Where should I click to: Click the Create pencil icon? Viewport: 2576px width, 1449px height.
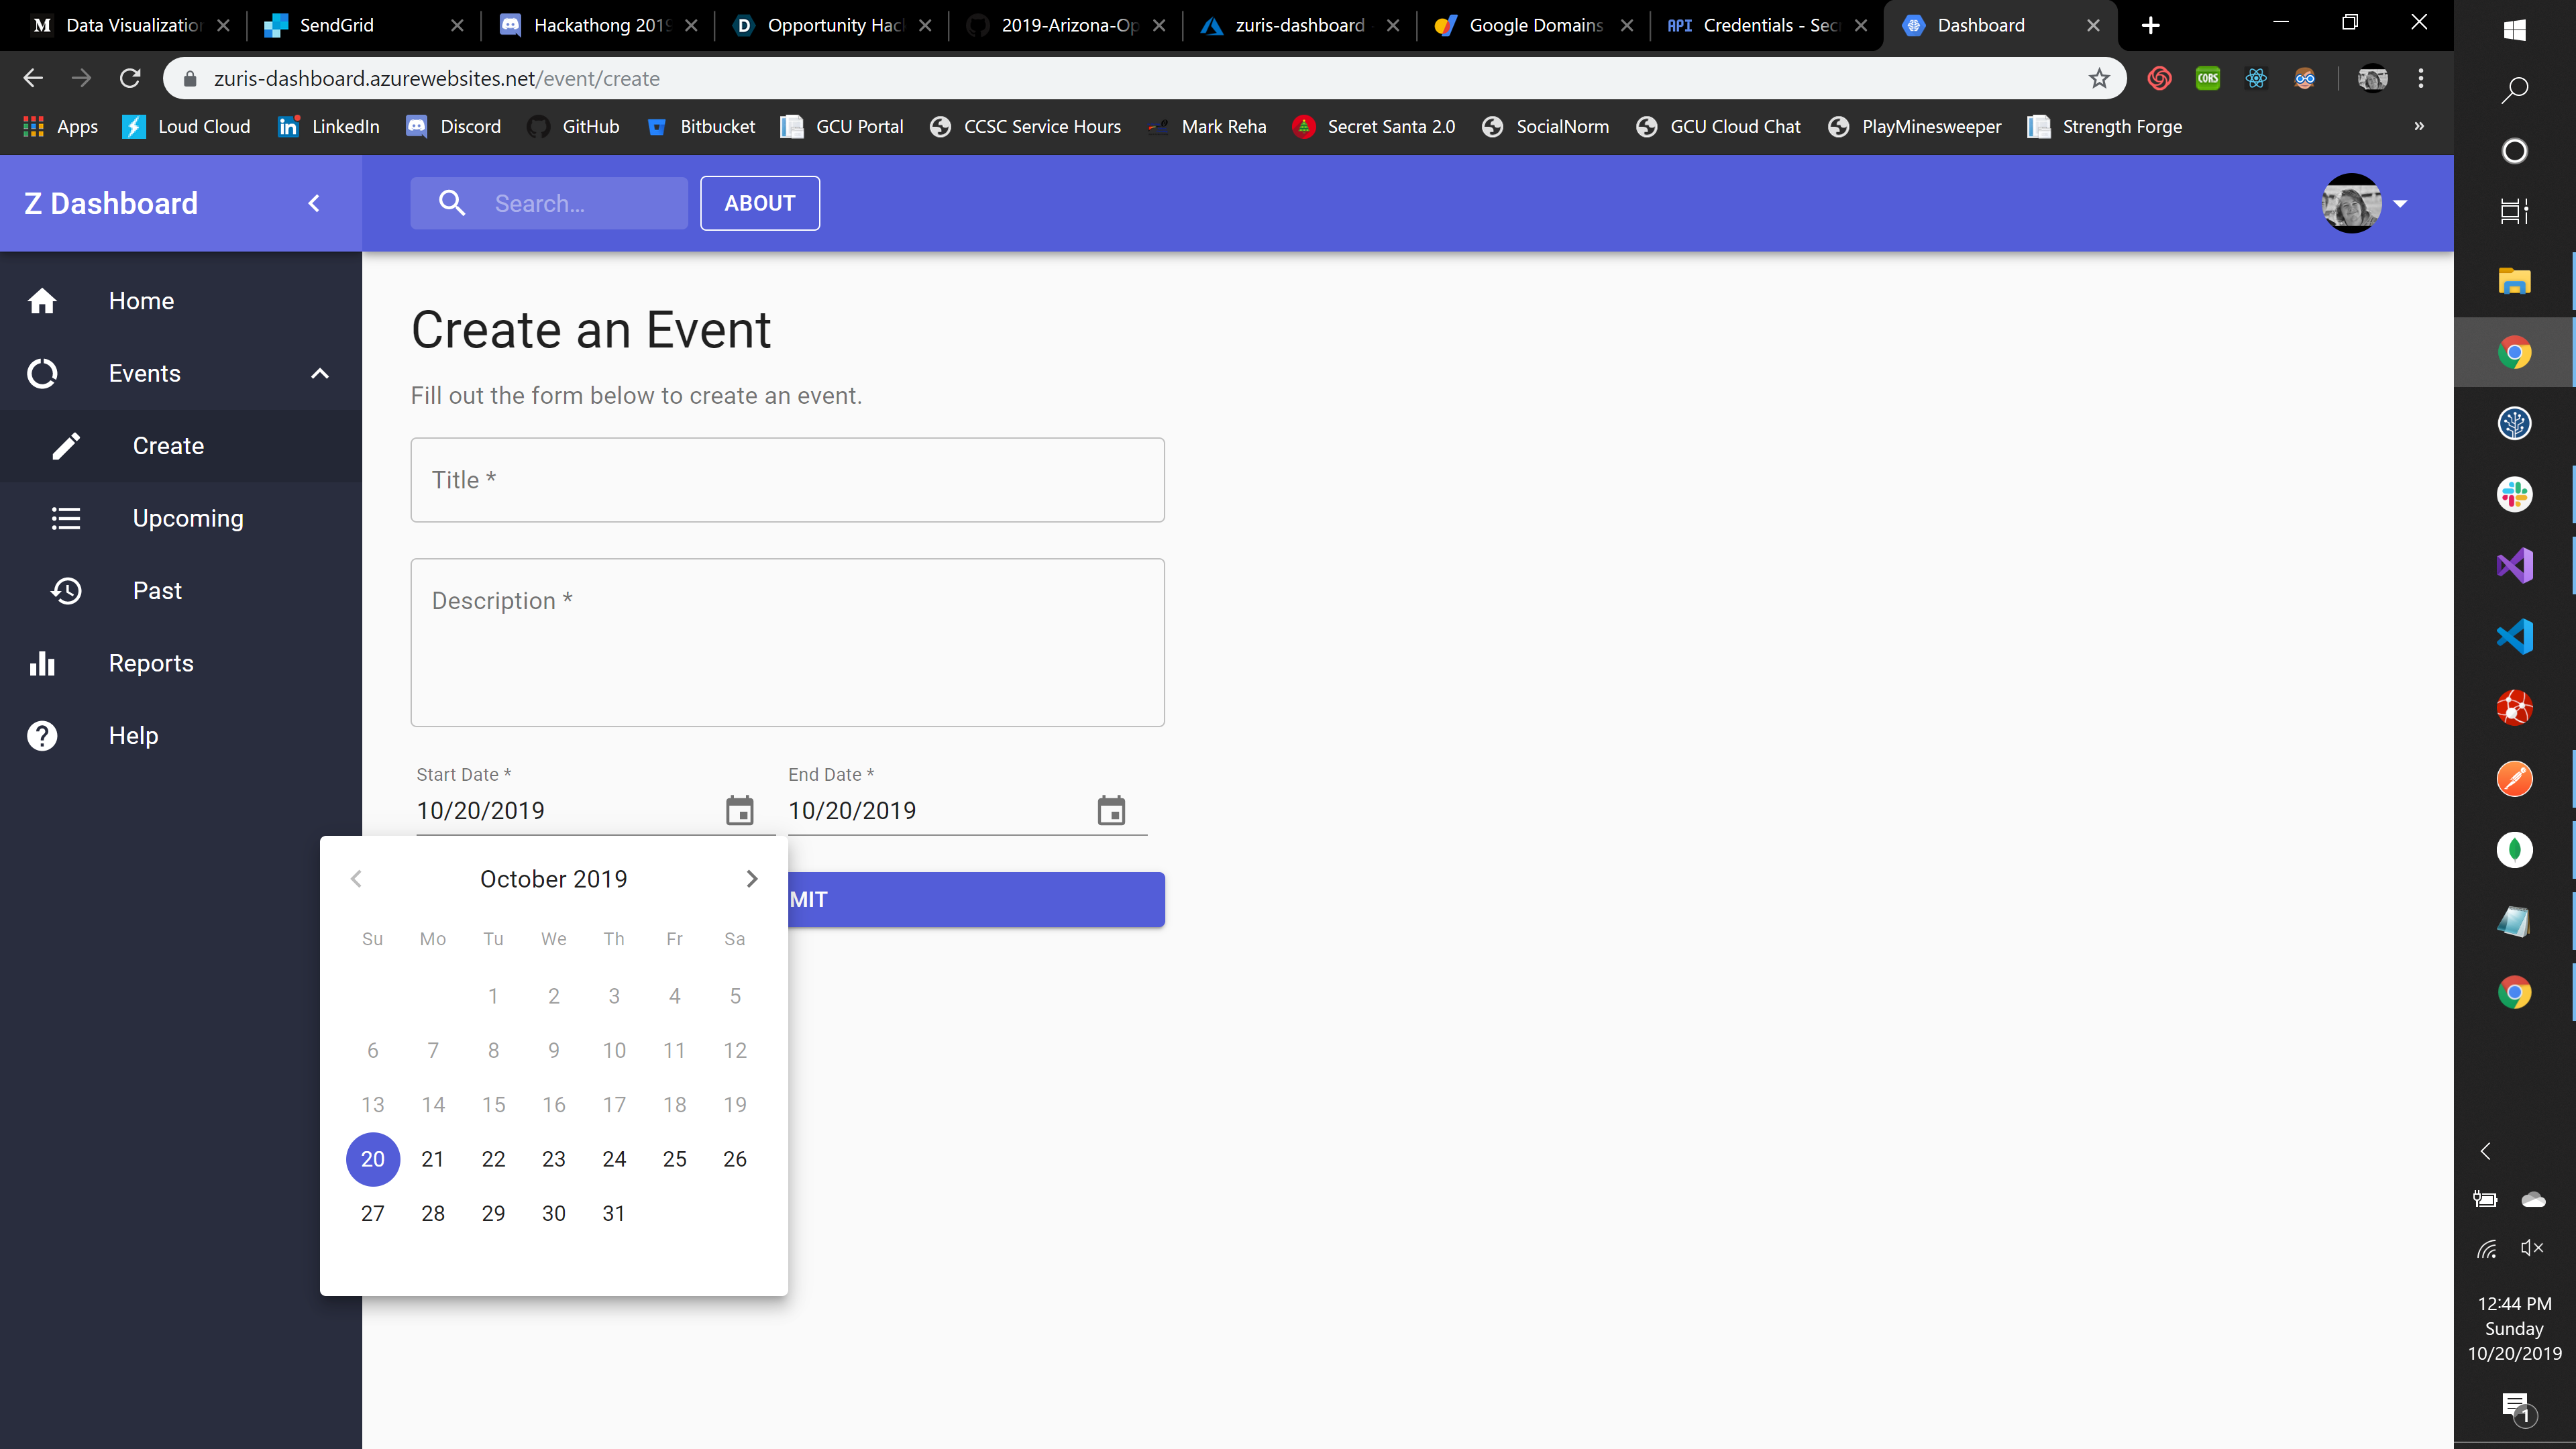66,446
